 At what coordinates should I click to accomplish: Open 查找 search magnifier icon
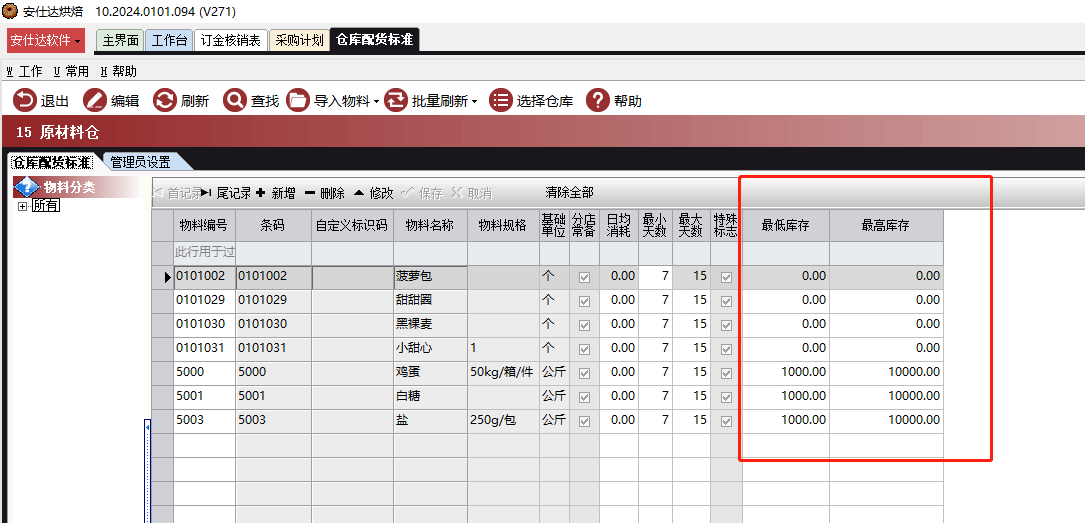[235, 101]
